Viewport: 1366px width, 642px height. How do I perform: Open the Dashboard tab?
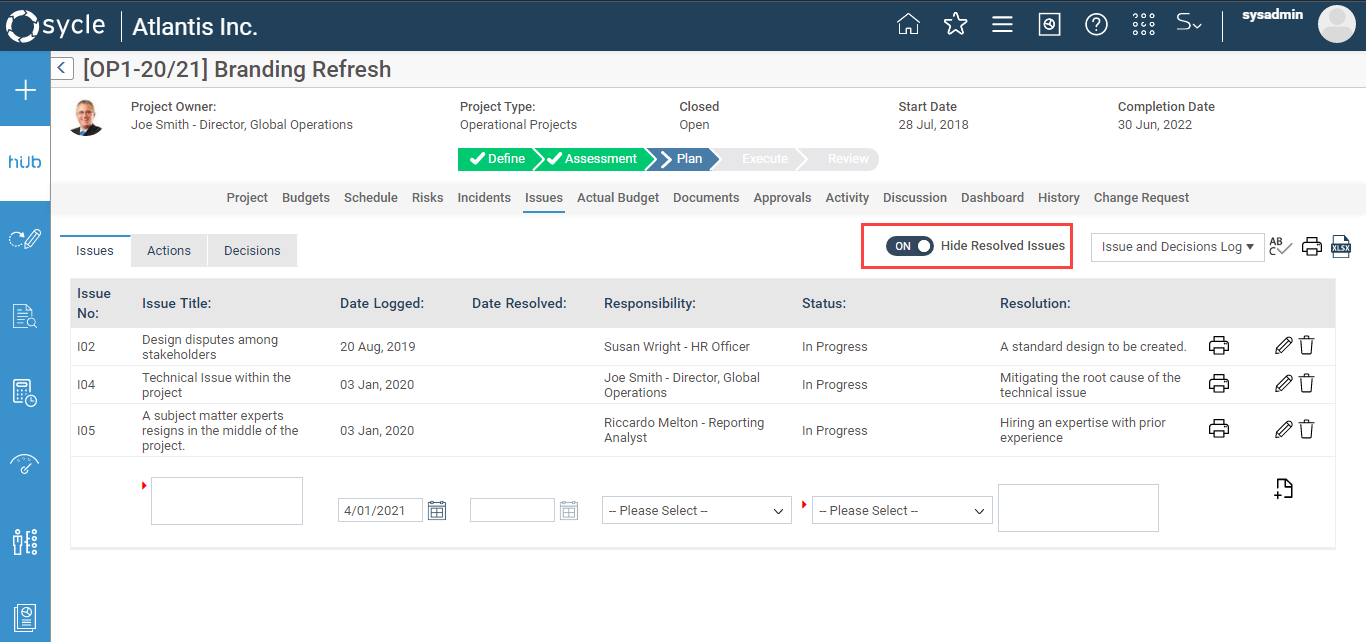coord(992,198)
